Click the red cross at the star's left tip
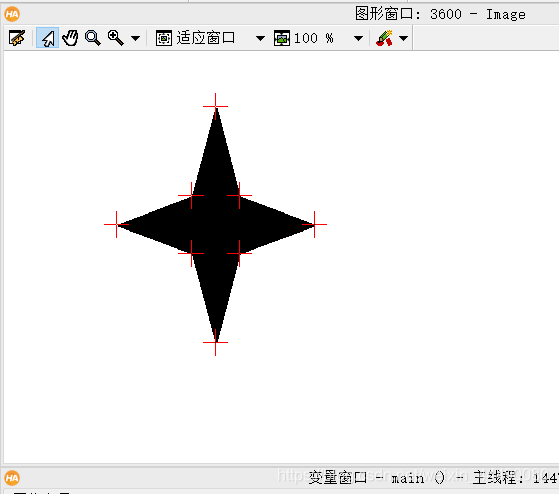This screenshot has width=559, height=494. click(117, 225)
